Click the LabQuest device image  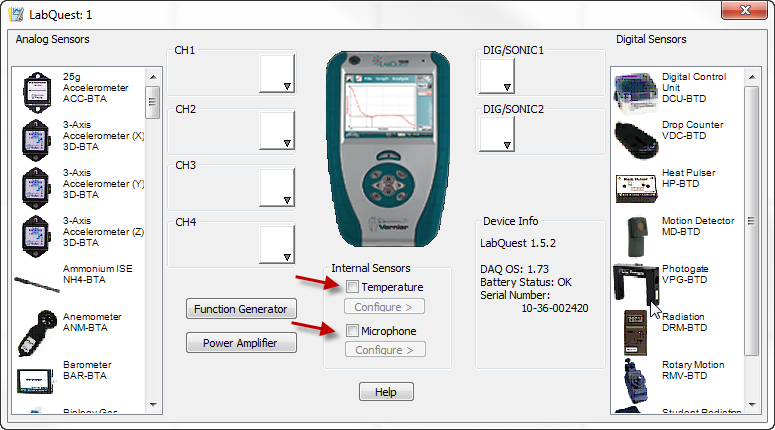[388, 148]
